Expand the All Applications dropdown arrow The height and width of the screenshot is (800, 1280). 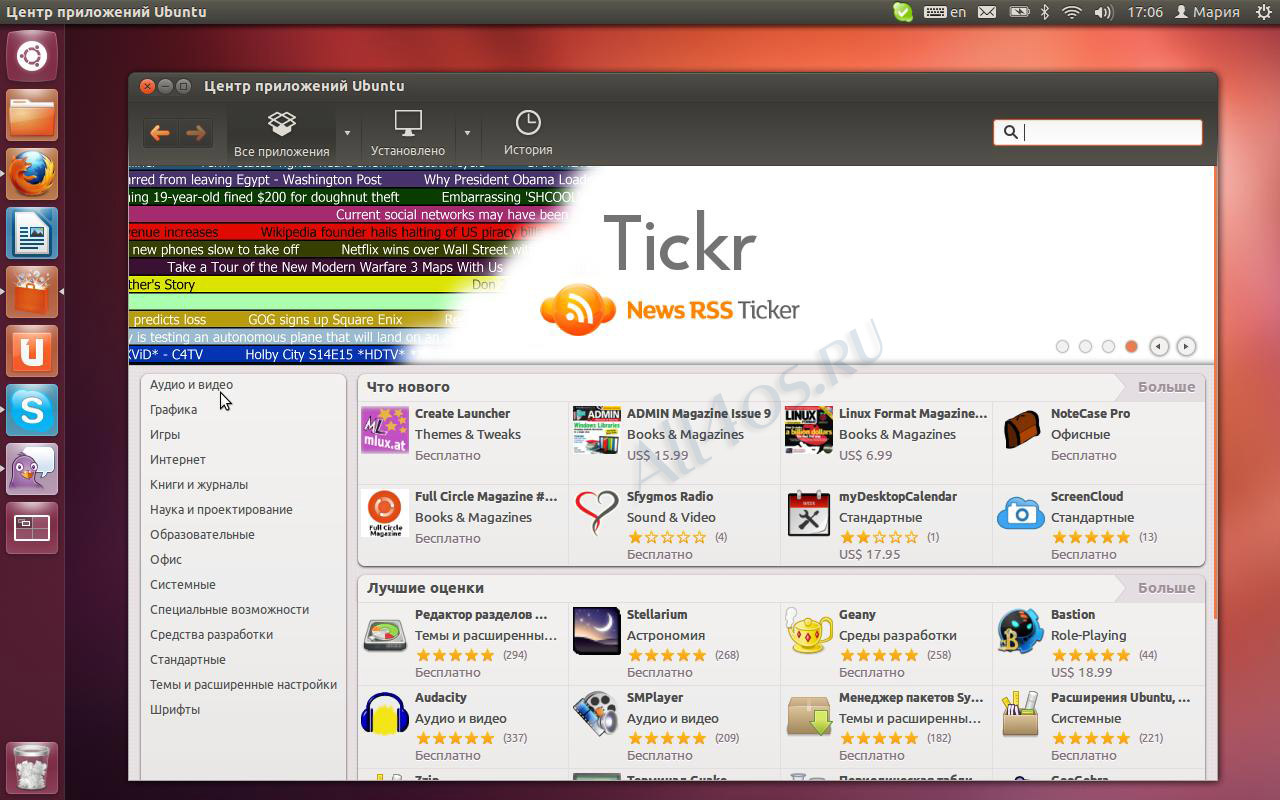pyautogui.click(x=347, y=133)
